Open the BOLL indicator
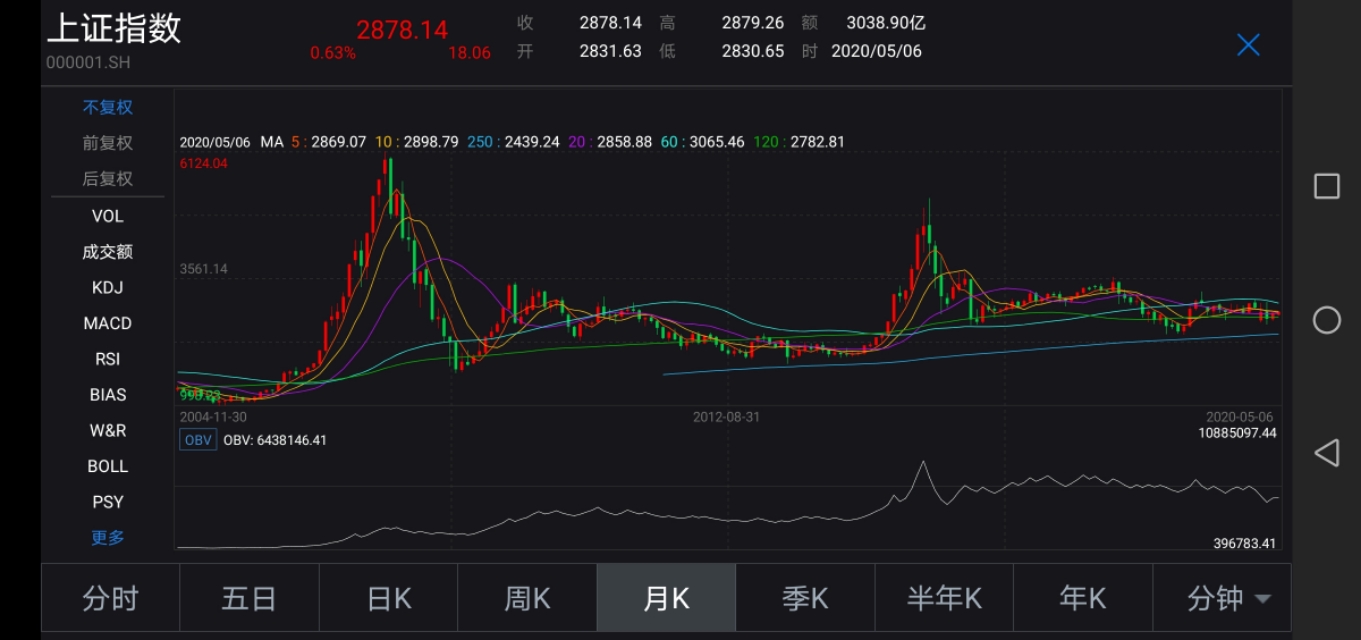The width and height of the screenshot is (1361, 640). click(x=107, y=466)
